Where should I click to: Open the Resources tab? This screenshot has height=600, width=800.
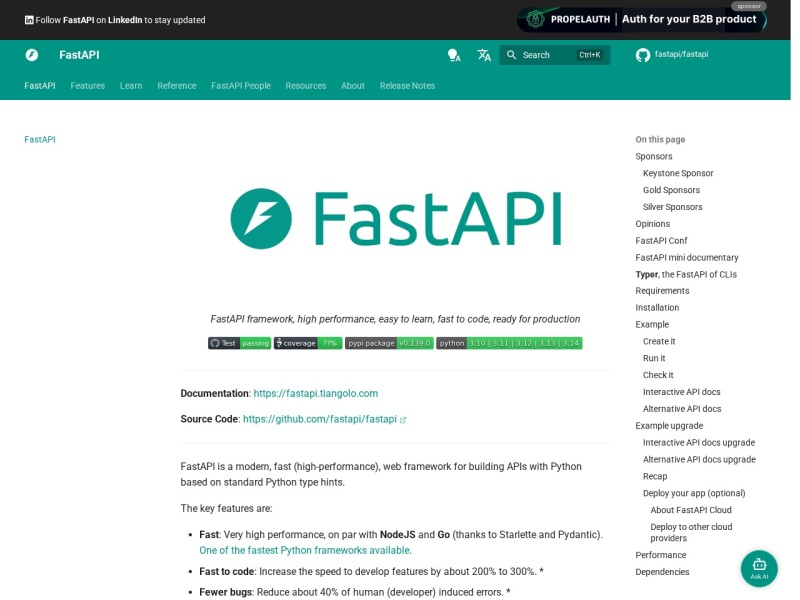point(306,86)
